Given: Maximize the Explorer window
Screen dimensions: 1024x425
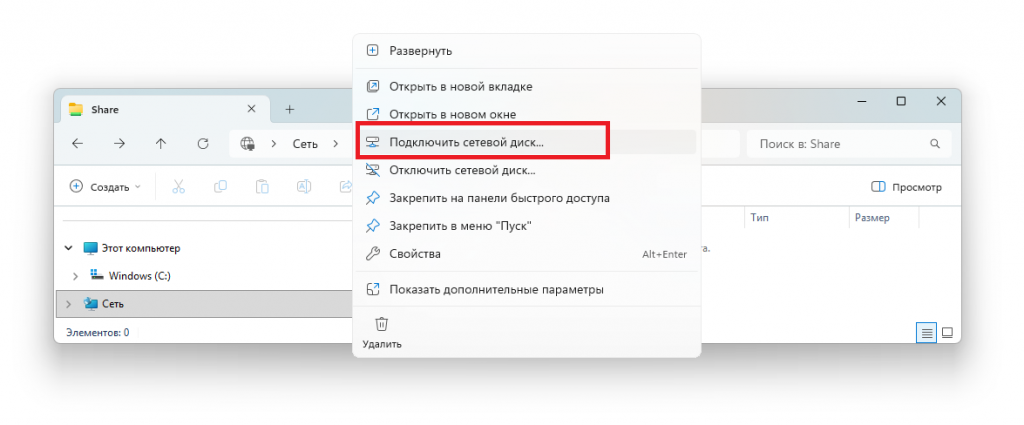Looking at the screenshot, I should [x=901, y=101].
